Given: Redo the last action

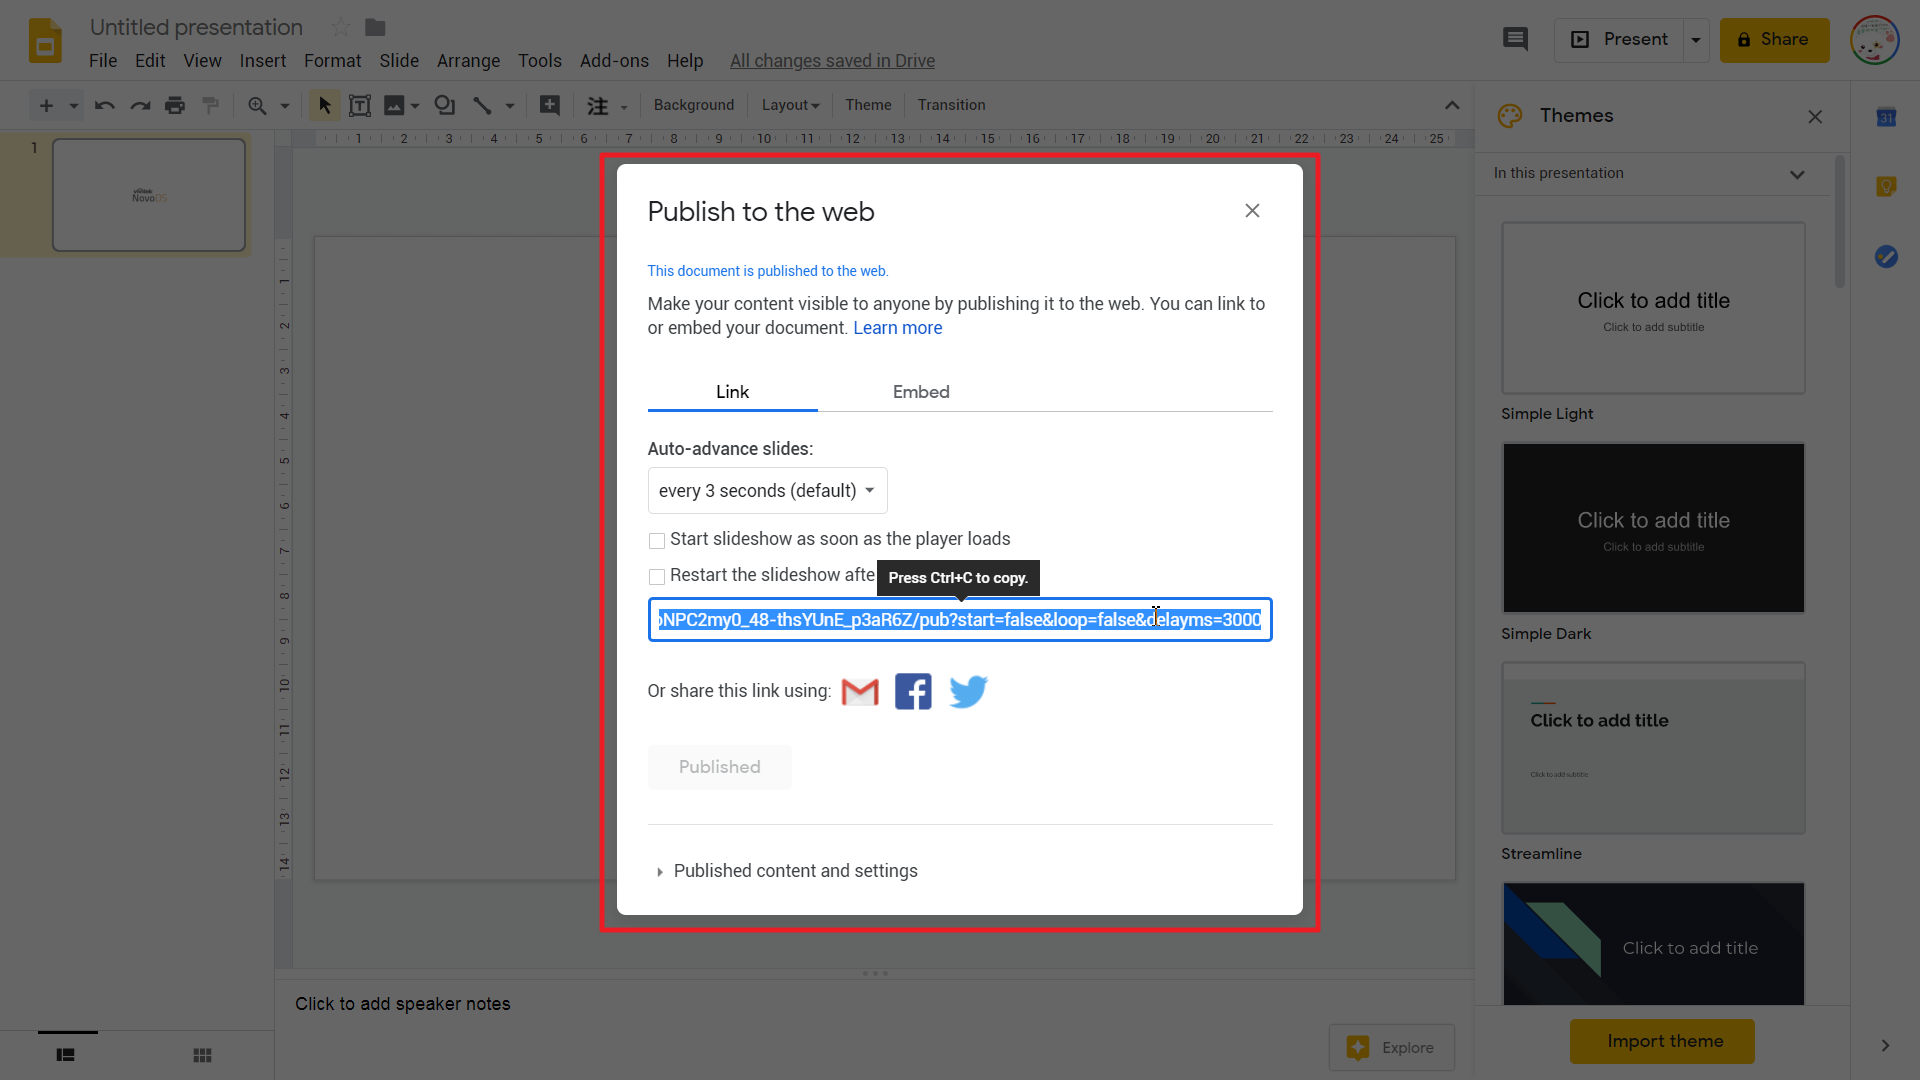Looking at the screenshot, I should coord(140,105).
